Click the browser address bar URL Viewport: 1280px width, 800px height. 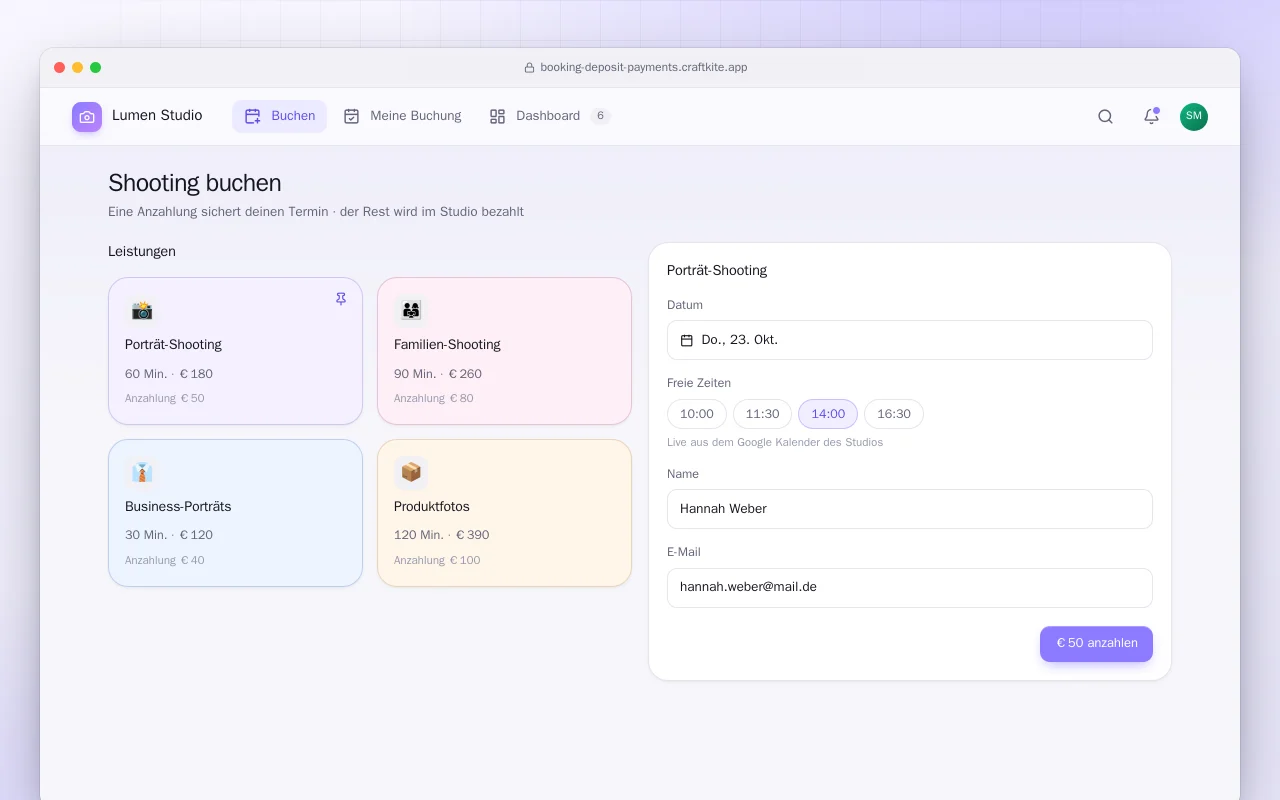tap(644, 68)
